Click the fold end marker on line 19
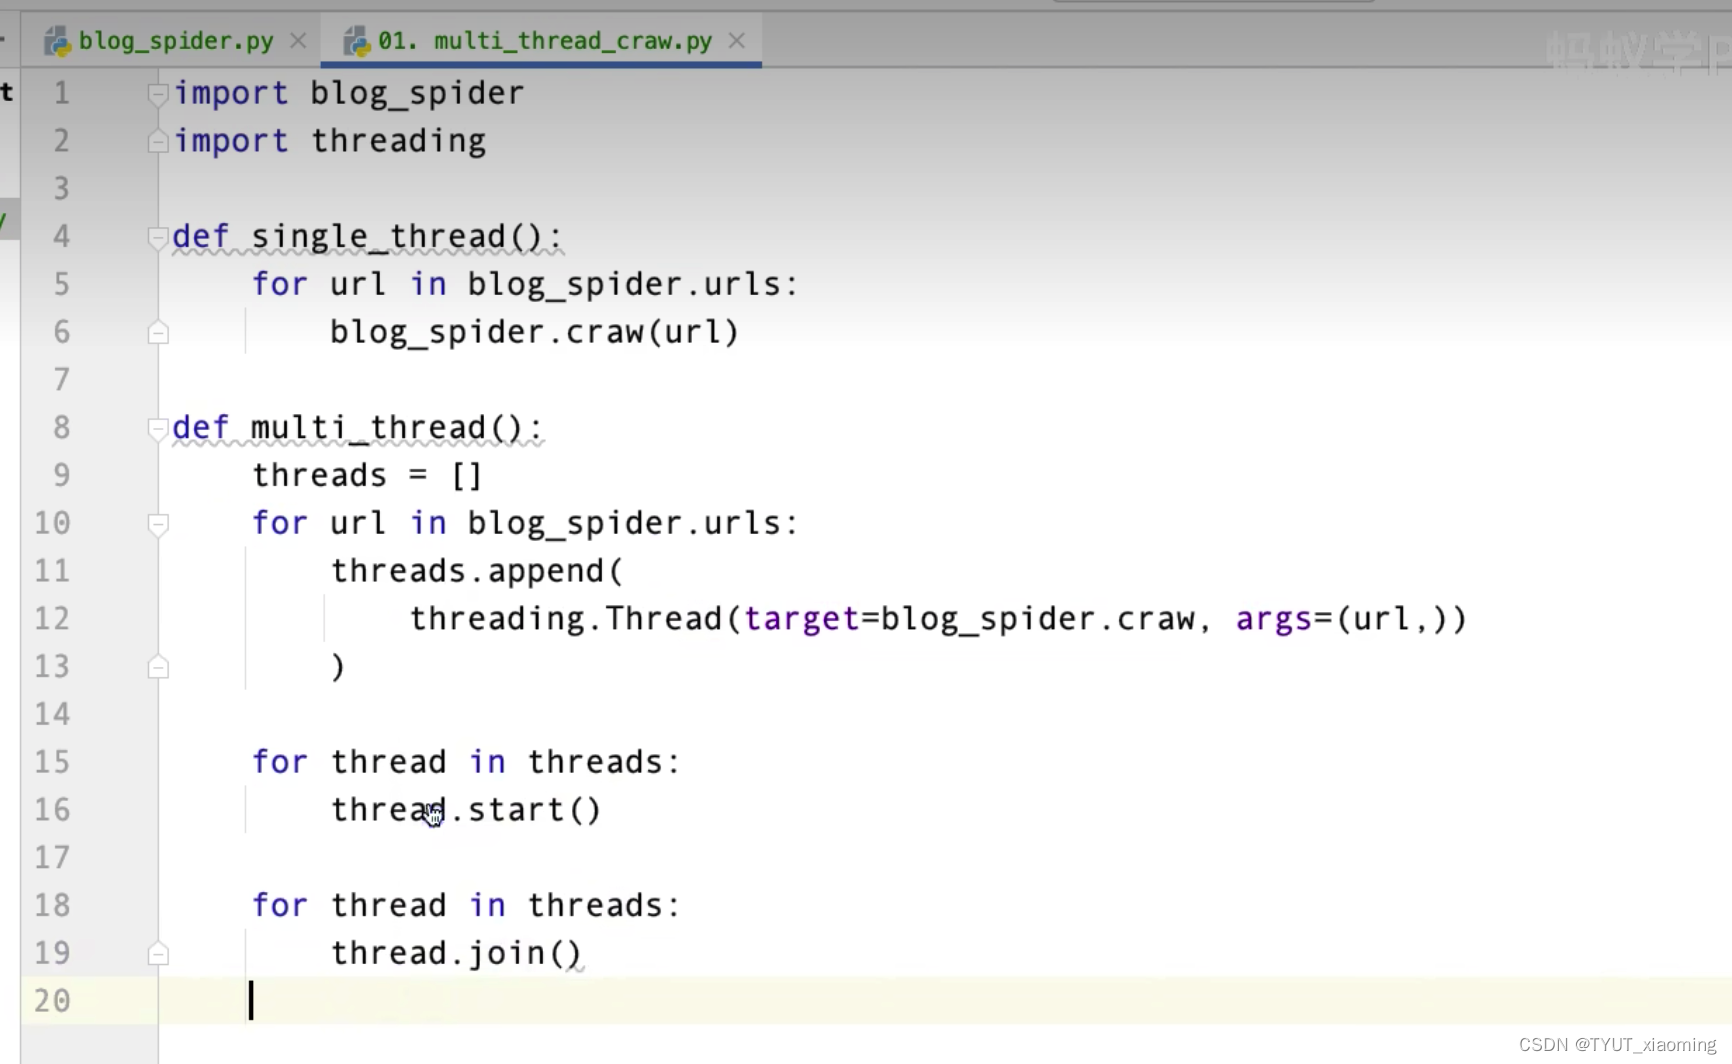The width and height of the screenshot is (1732, 1064). click(x=158, y=953)
